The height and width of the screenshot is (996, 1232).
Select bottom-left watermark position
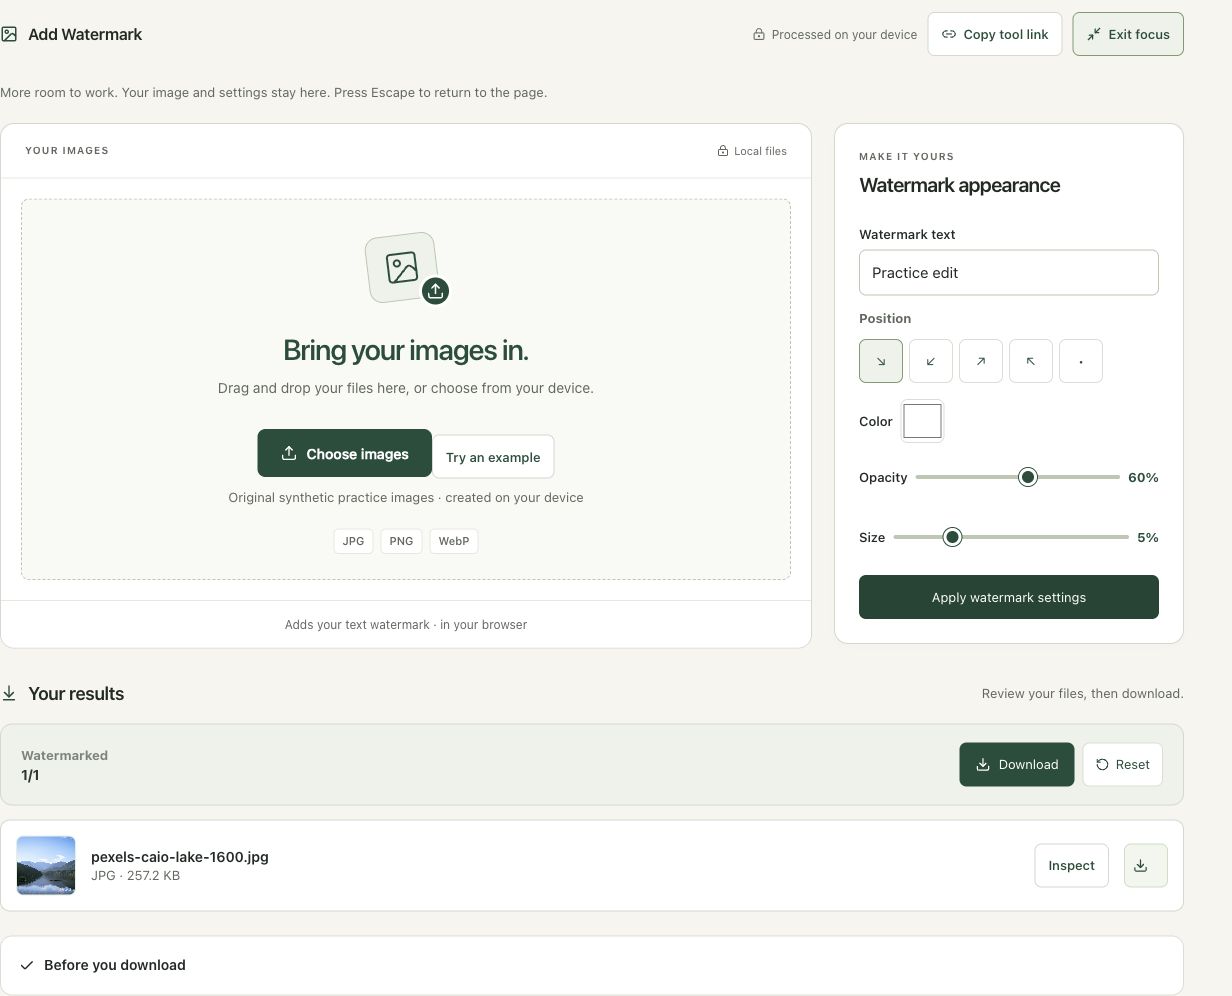(931, 361)
